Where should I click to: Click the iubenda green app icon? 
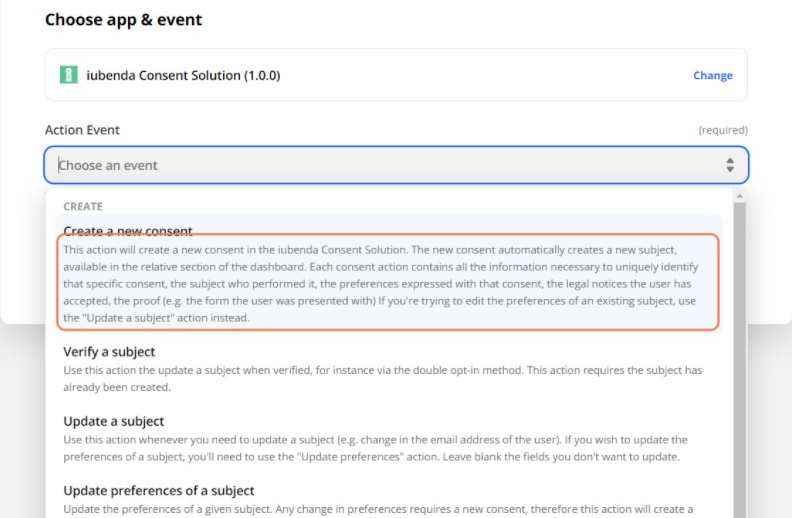68,75
